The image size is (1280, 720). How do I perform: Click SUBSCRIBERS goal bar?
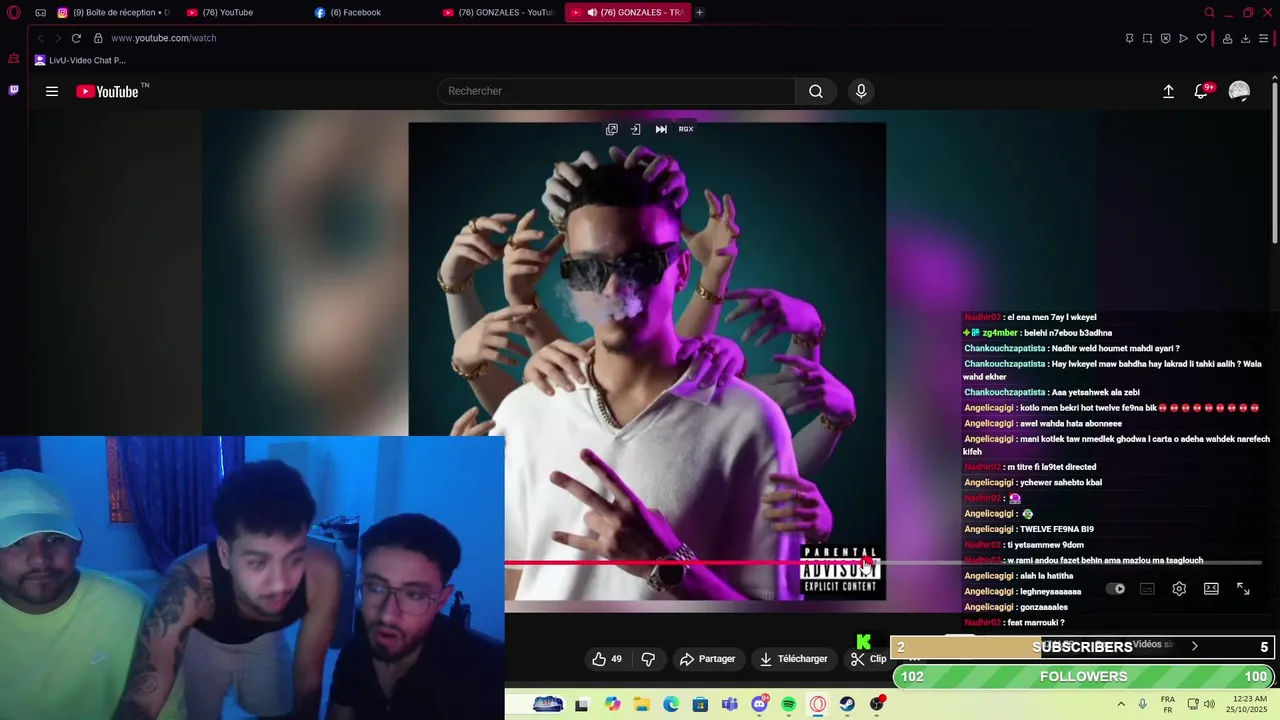[x=1083, y=647]
